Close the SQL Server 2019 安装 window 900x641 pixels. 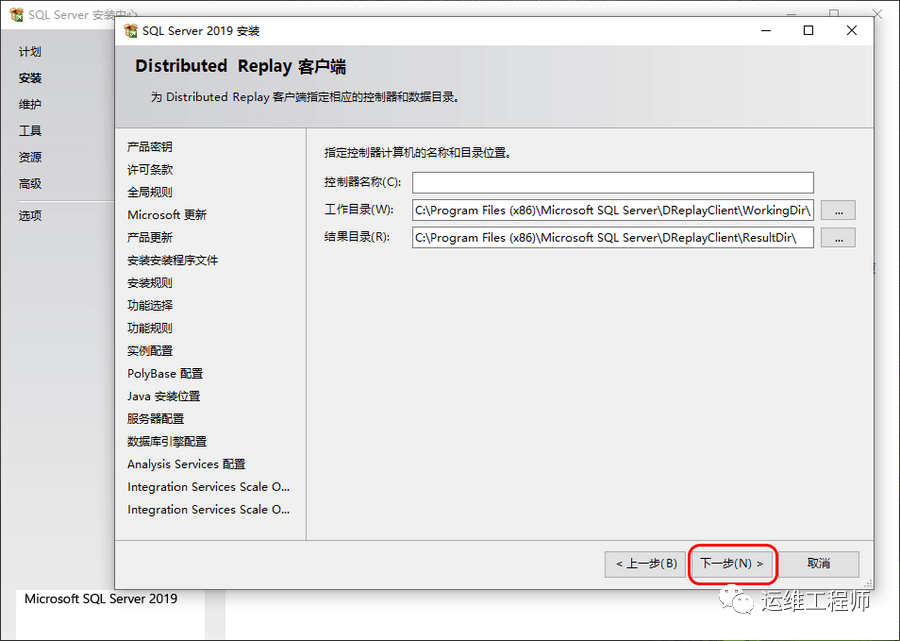(x=852, y=30)
